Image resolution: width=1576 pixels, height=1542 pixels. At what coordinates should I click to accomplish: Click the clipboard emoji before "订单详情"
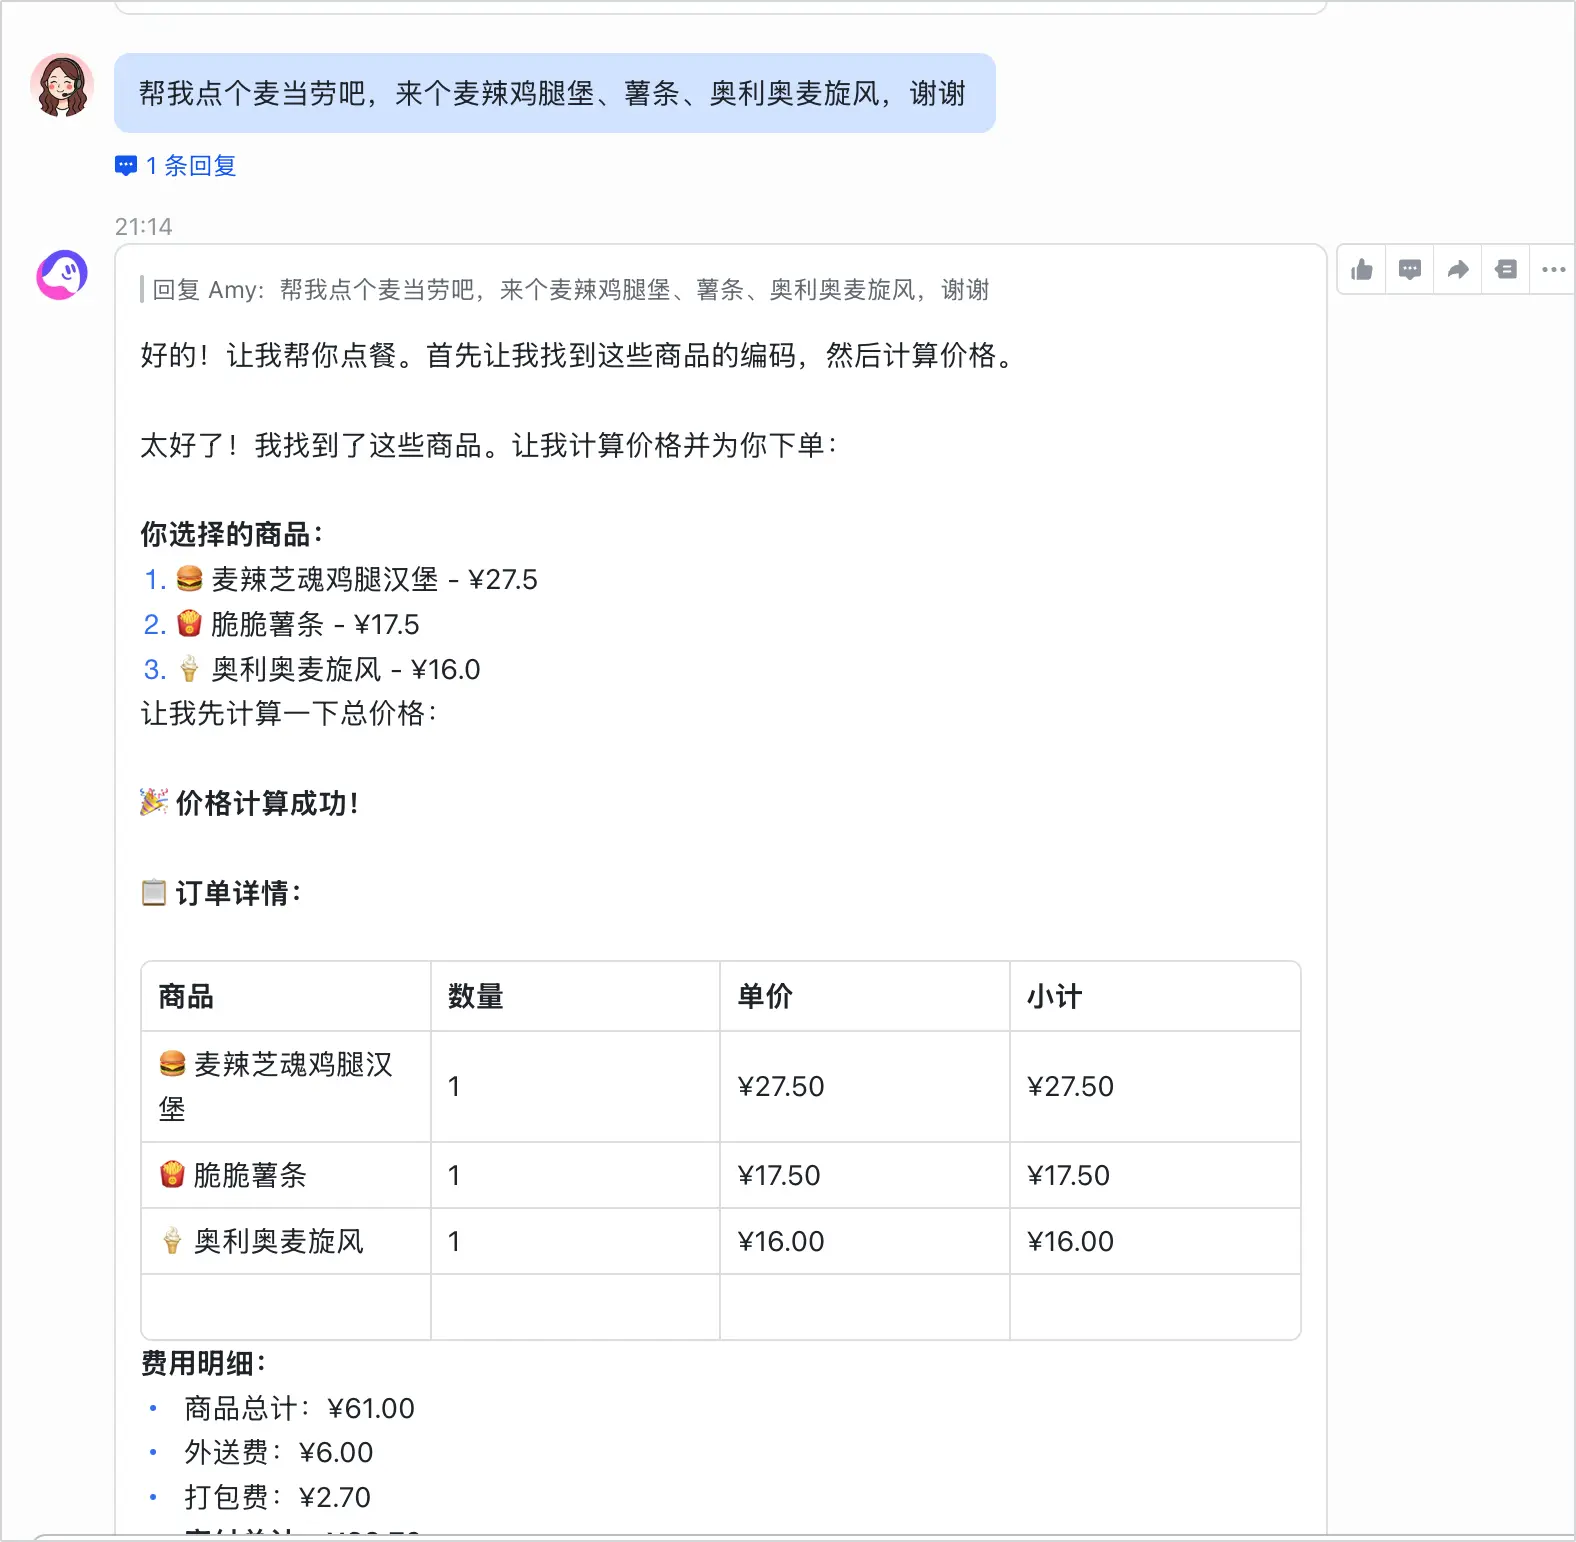tap(154, 892)
